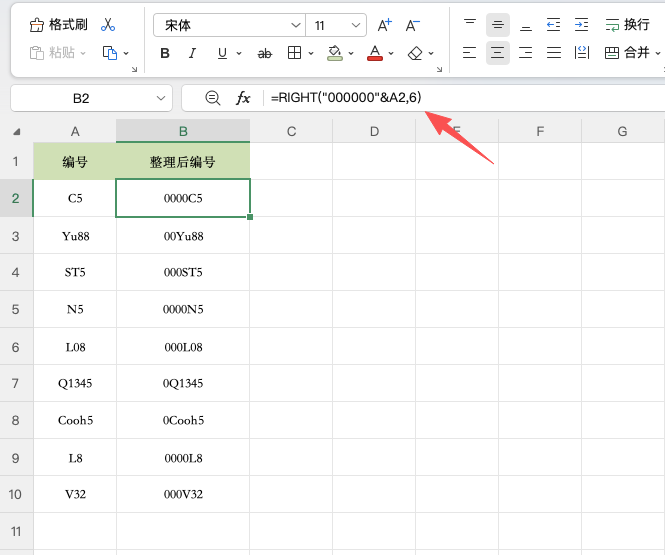The height and width of the screenshot is (555, 665).
Task: Select column B header
Action: [183, 131]
